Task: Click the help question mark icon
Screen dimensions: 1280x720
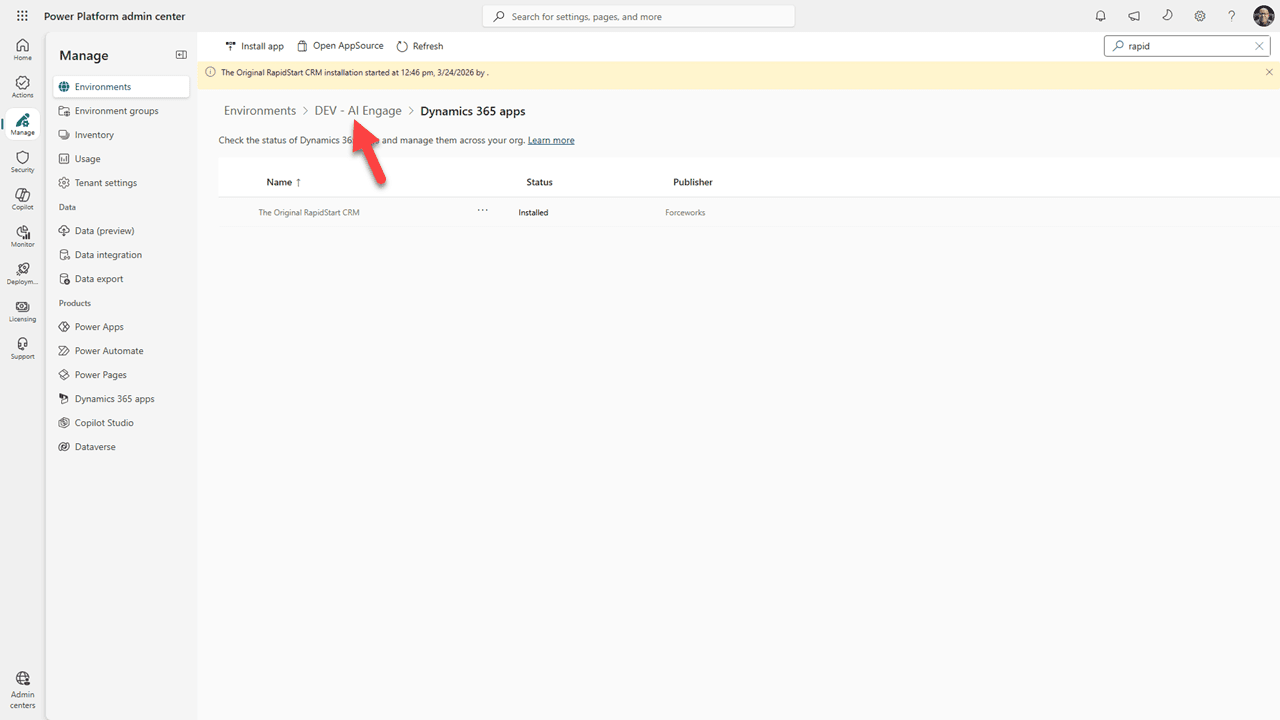Action: coord(1232,16)
